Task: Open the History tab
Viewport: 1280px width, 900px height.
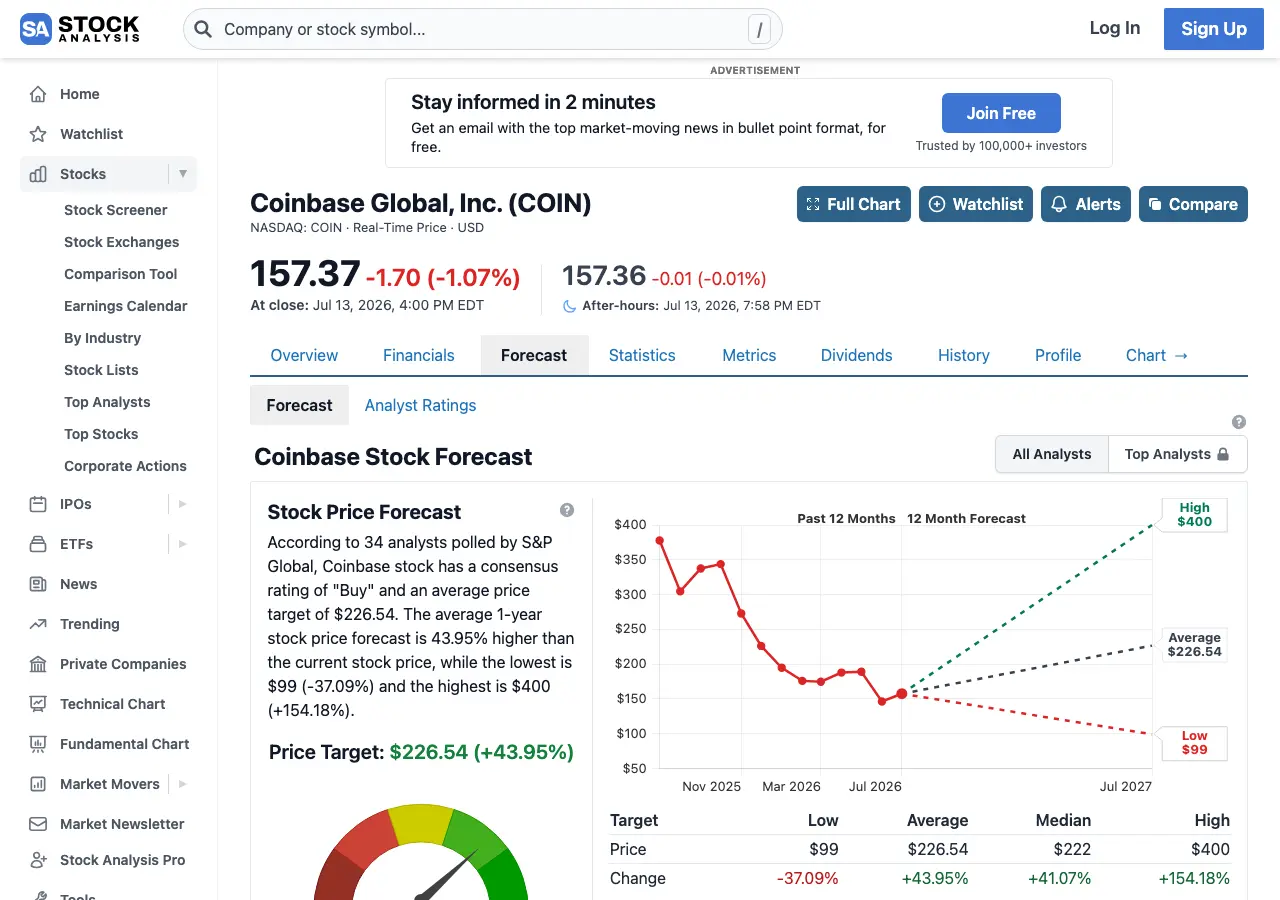Action: tap(964, 355)
